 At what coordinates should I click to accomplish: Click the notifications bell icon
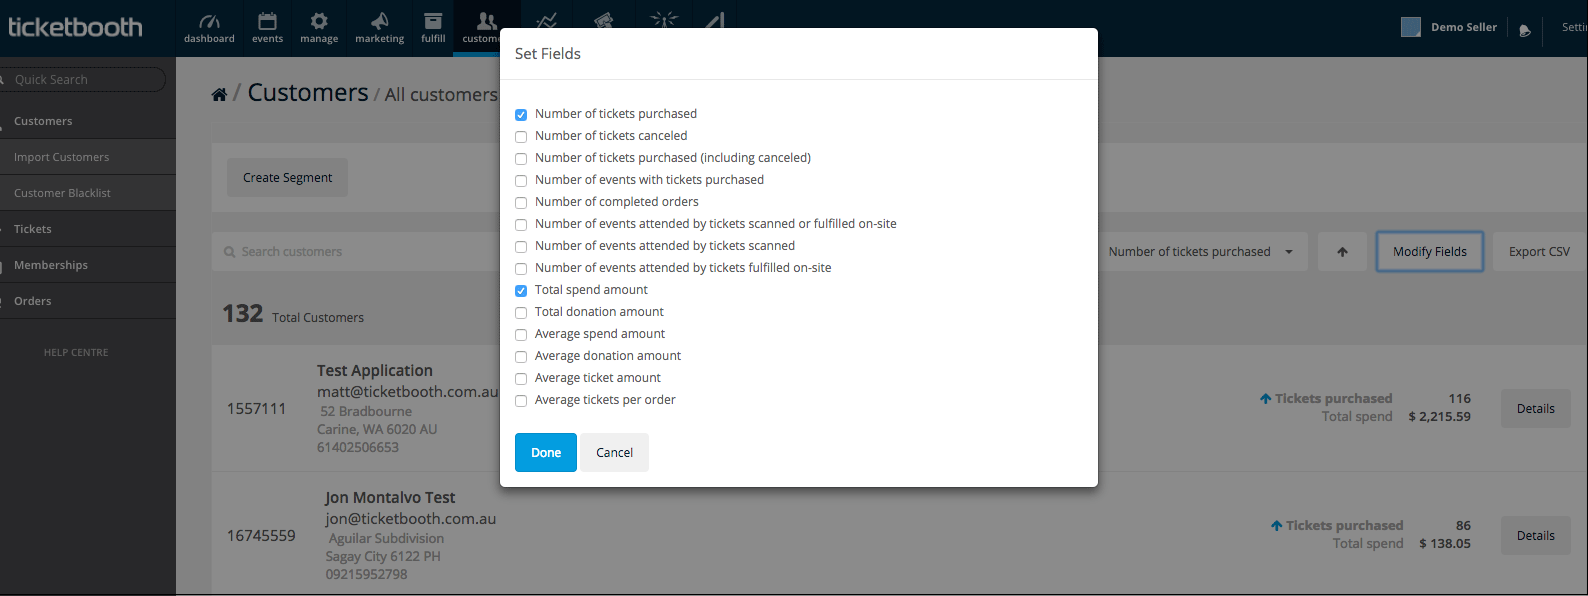coord(1525,30)
